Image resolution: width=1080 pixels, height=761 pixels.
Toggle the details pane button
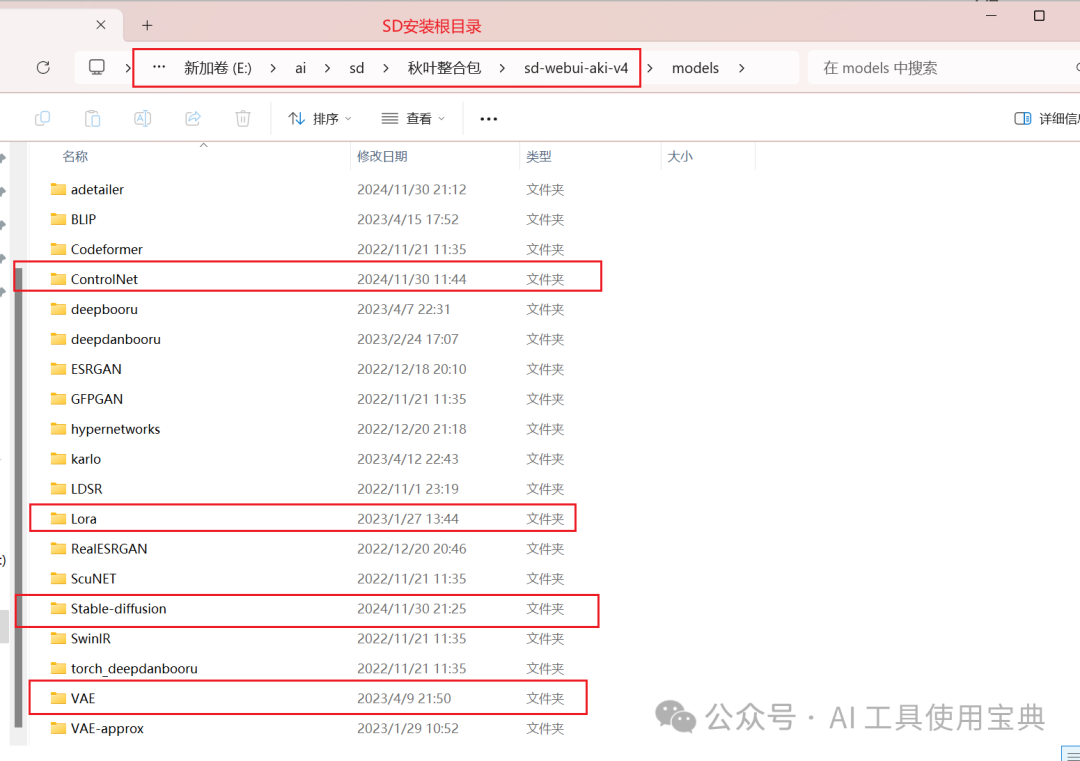coord(1046,118)
